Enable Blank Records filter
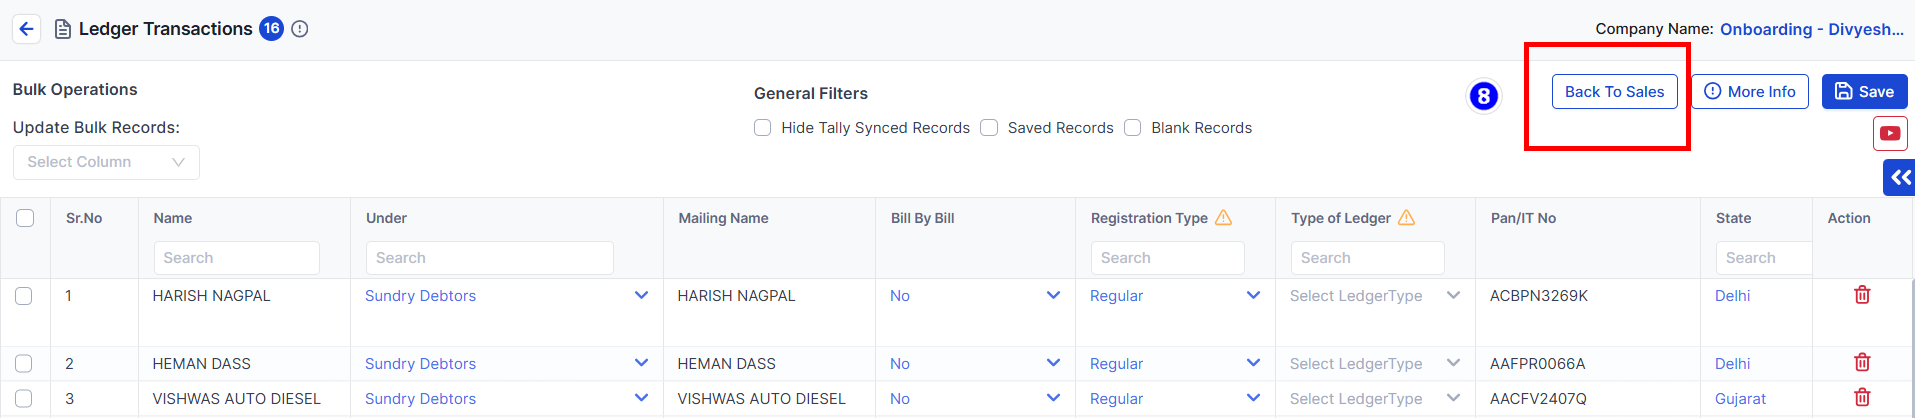 click(1132, 128)
